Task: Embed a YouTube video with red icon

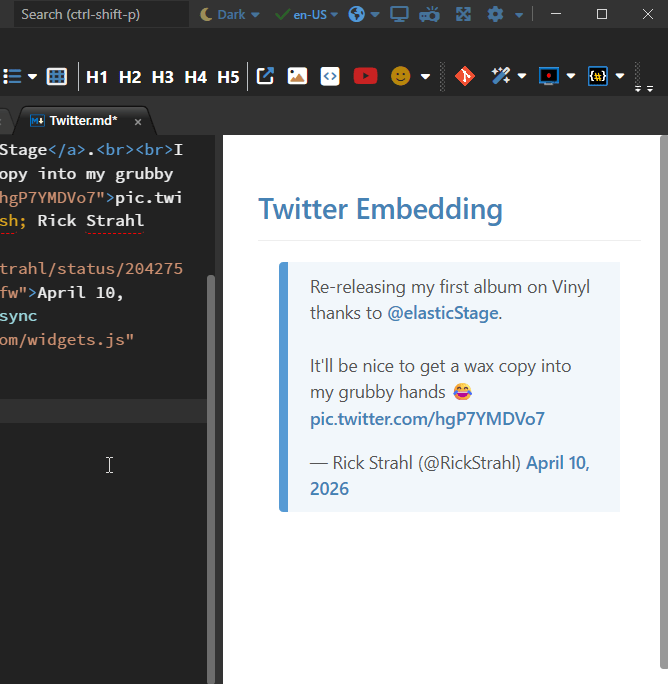Action: pos(365,76)
